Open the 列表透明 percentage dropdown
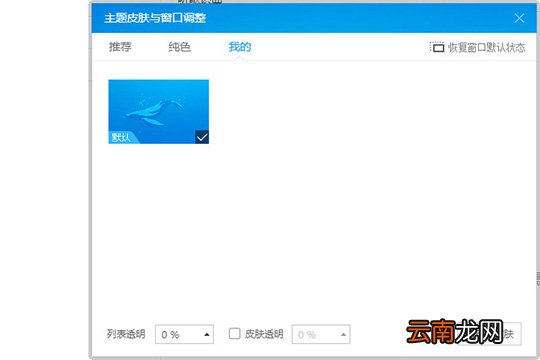This screenshot has width=540, height=360. coord(185,334)
